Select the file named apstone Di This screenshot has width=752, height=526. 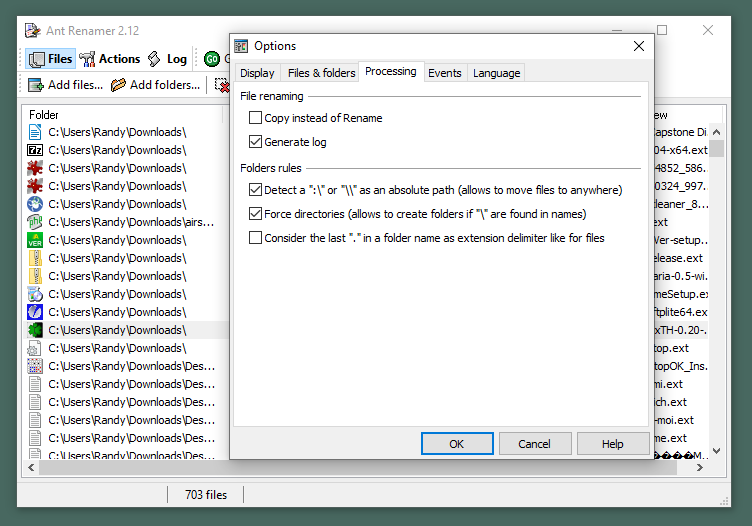pos(681,132)
